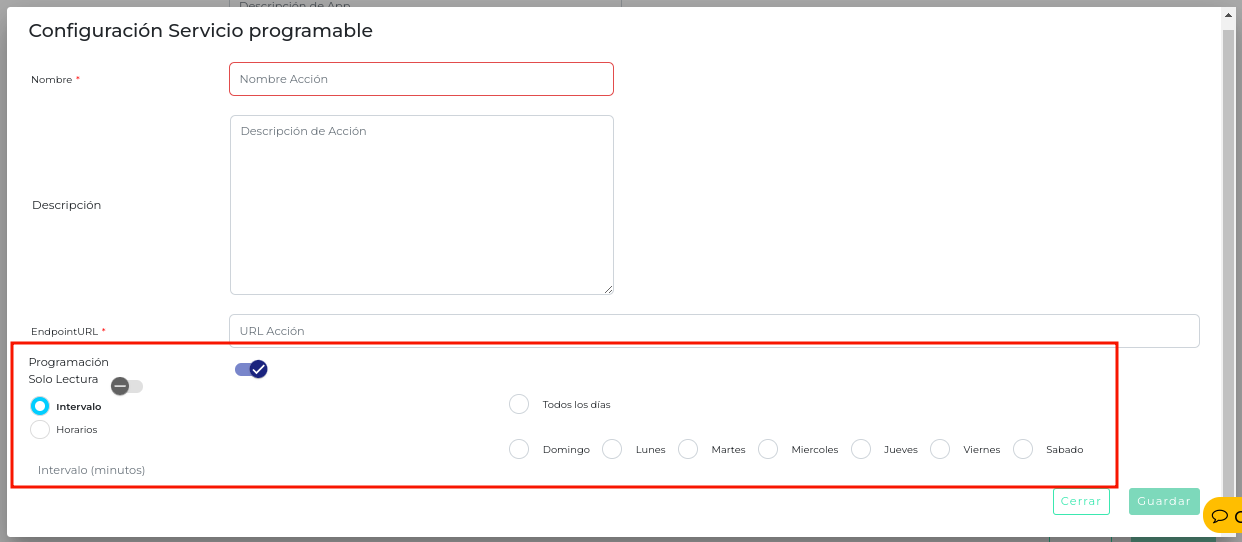The image size is (1242, 542).
Task: Select the Intervalo radio option
Action: point(40,406)
